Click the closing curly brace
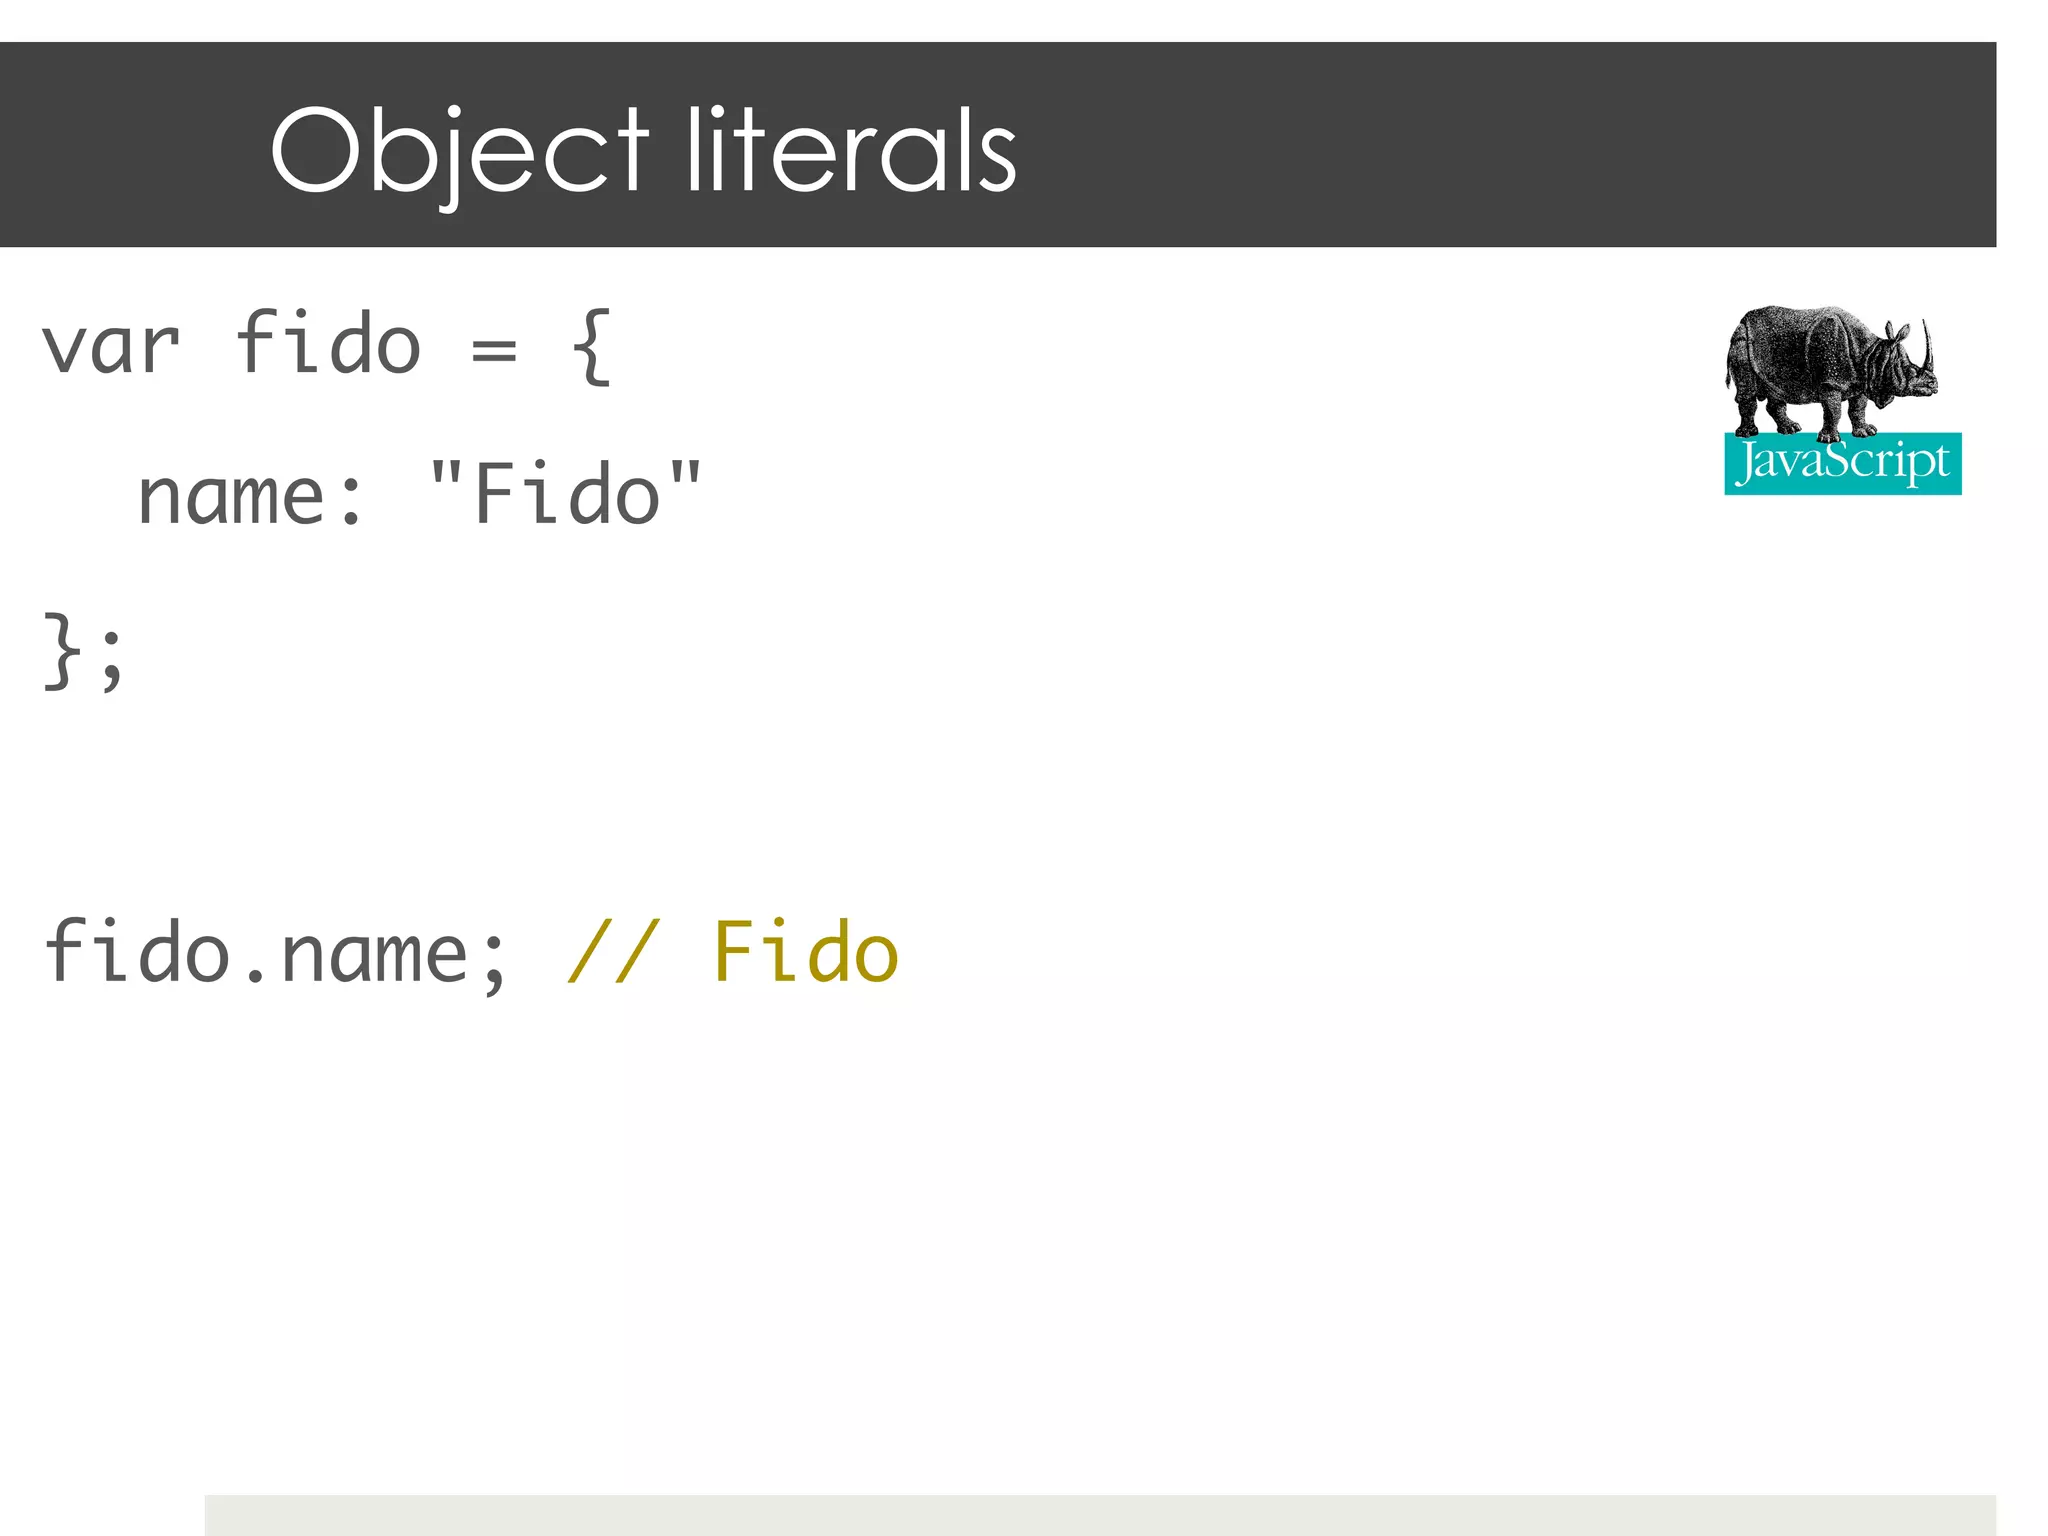2048x1536 pixels. 62,651
